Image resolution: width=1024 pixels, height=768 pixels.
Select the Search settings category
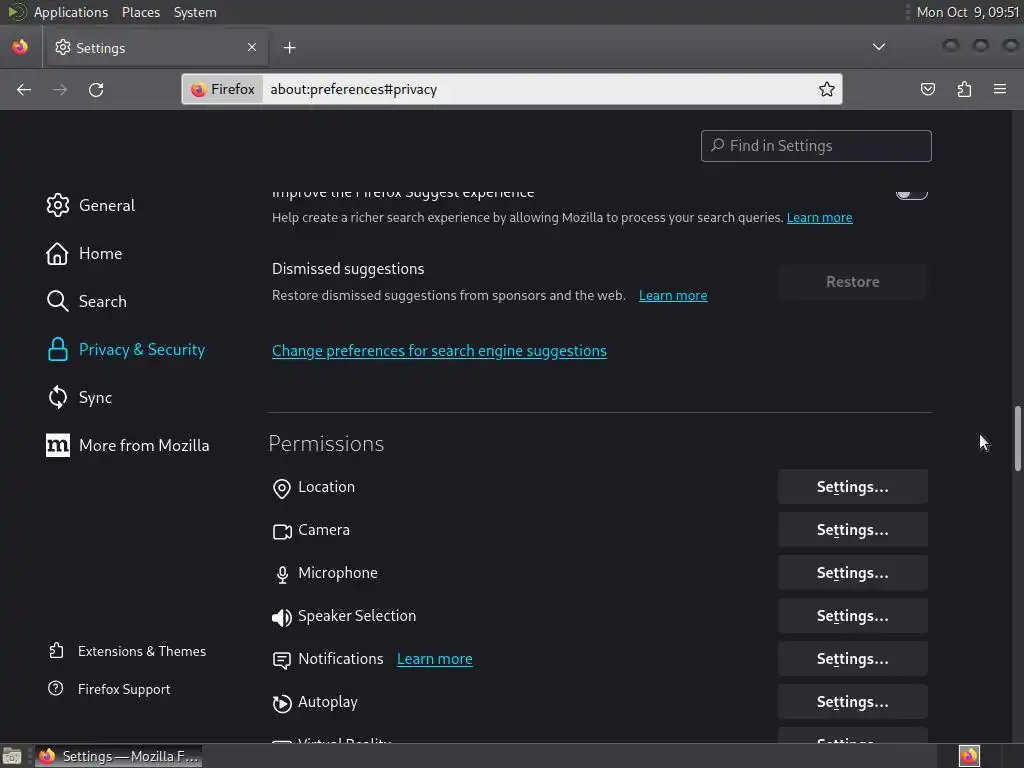102,301
